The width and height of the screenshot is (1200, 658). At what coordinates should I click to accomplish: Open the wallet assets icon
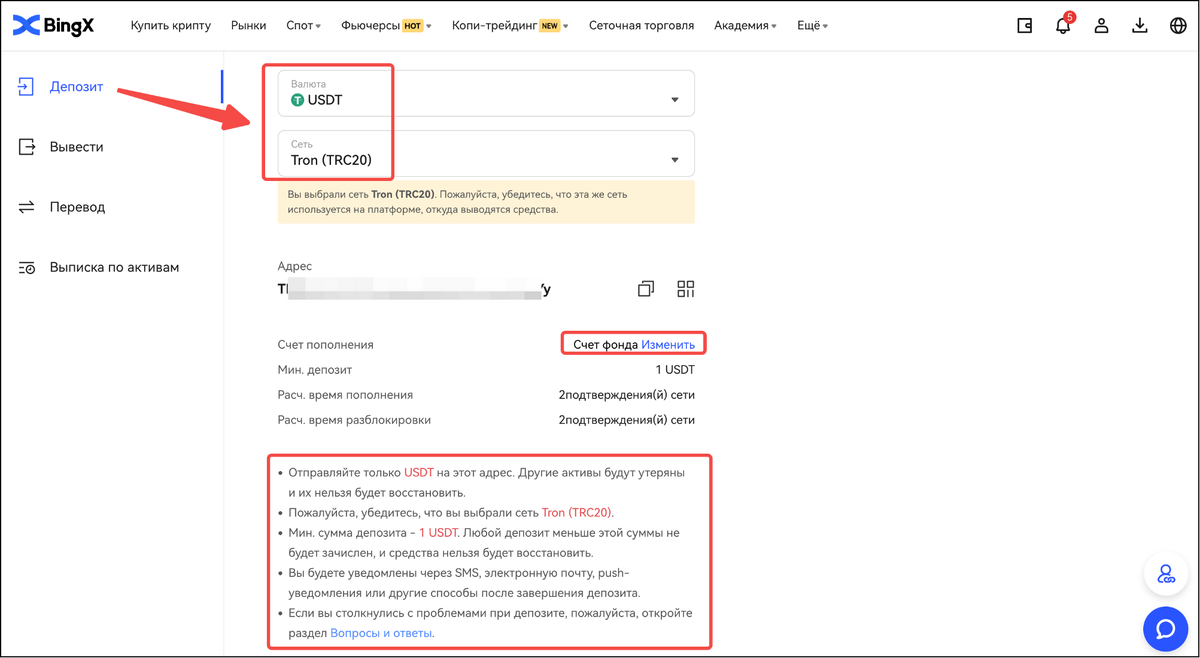point(1024,26)
